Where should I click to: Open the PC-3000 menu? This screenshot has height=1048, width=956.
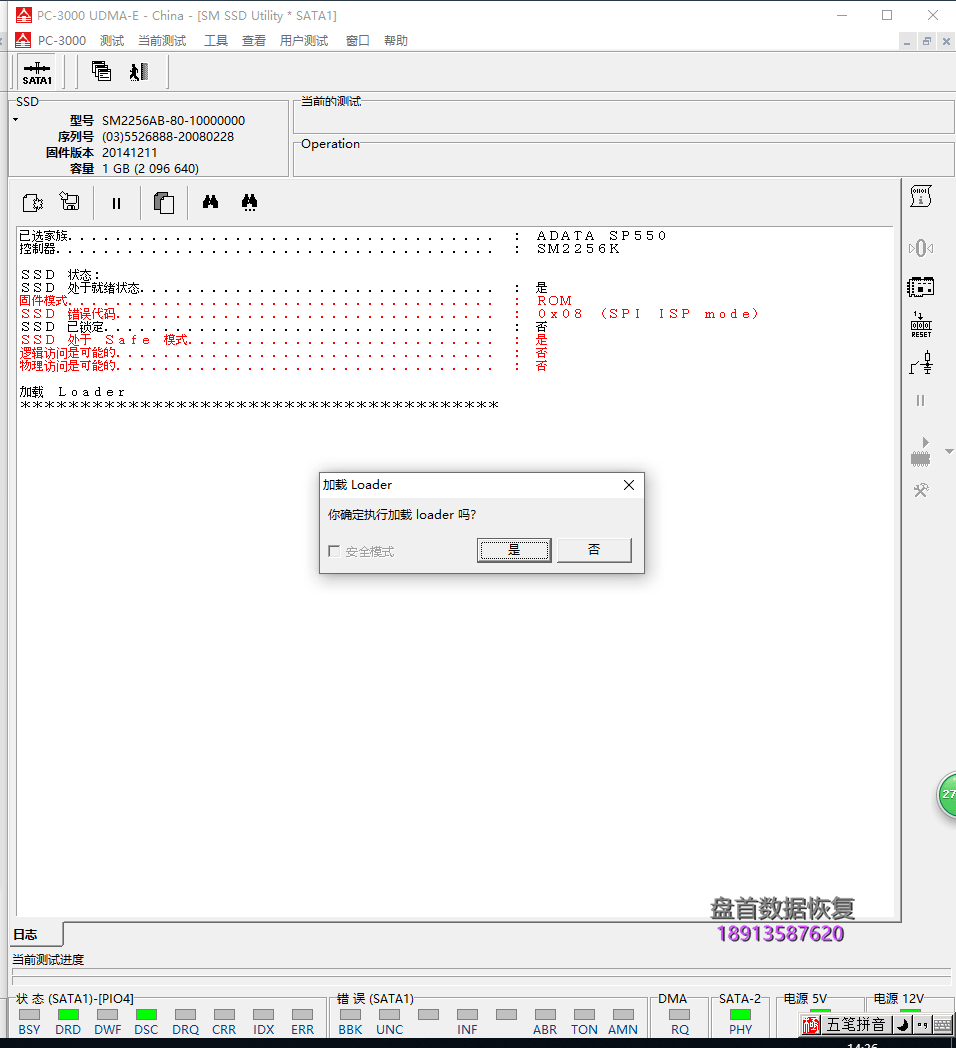(62, 41)
